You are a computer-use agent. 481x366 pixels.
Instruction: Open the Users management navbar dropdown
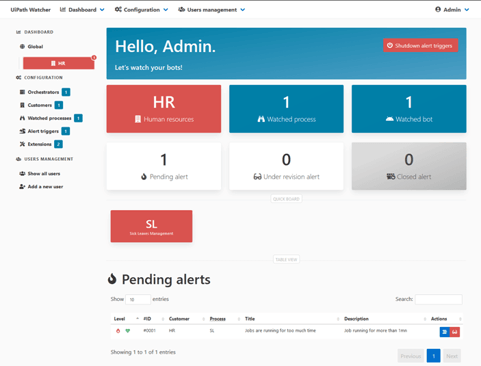(212, 10)
